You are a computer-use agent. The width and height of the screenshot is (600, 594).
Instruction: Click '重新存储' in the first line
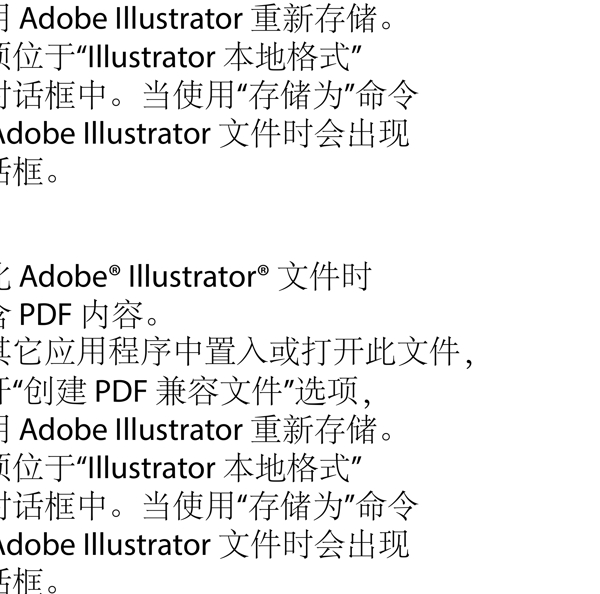(x=314, y=19)
